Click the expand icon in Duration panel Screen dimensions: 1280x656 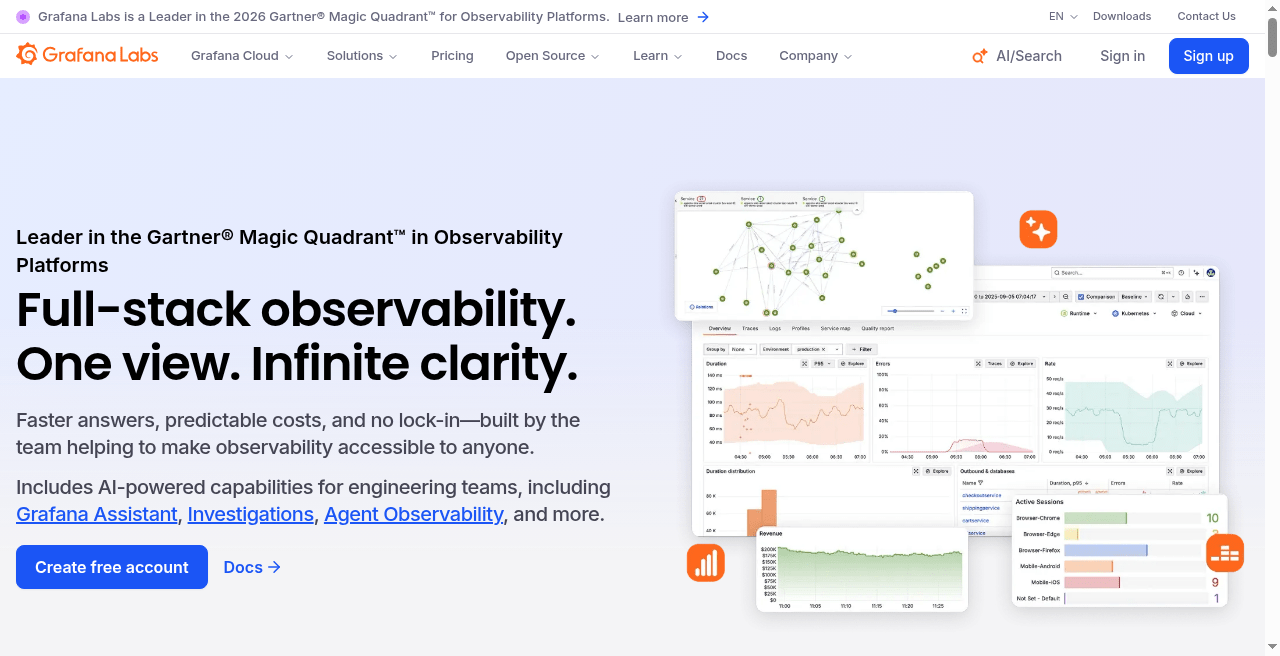(804, 364)
